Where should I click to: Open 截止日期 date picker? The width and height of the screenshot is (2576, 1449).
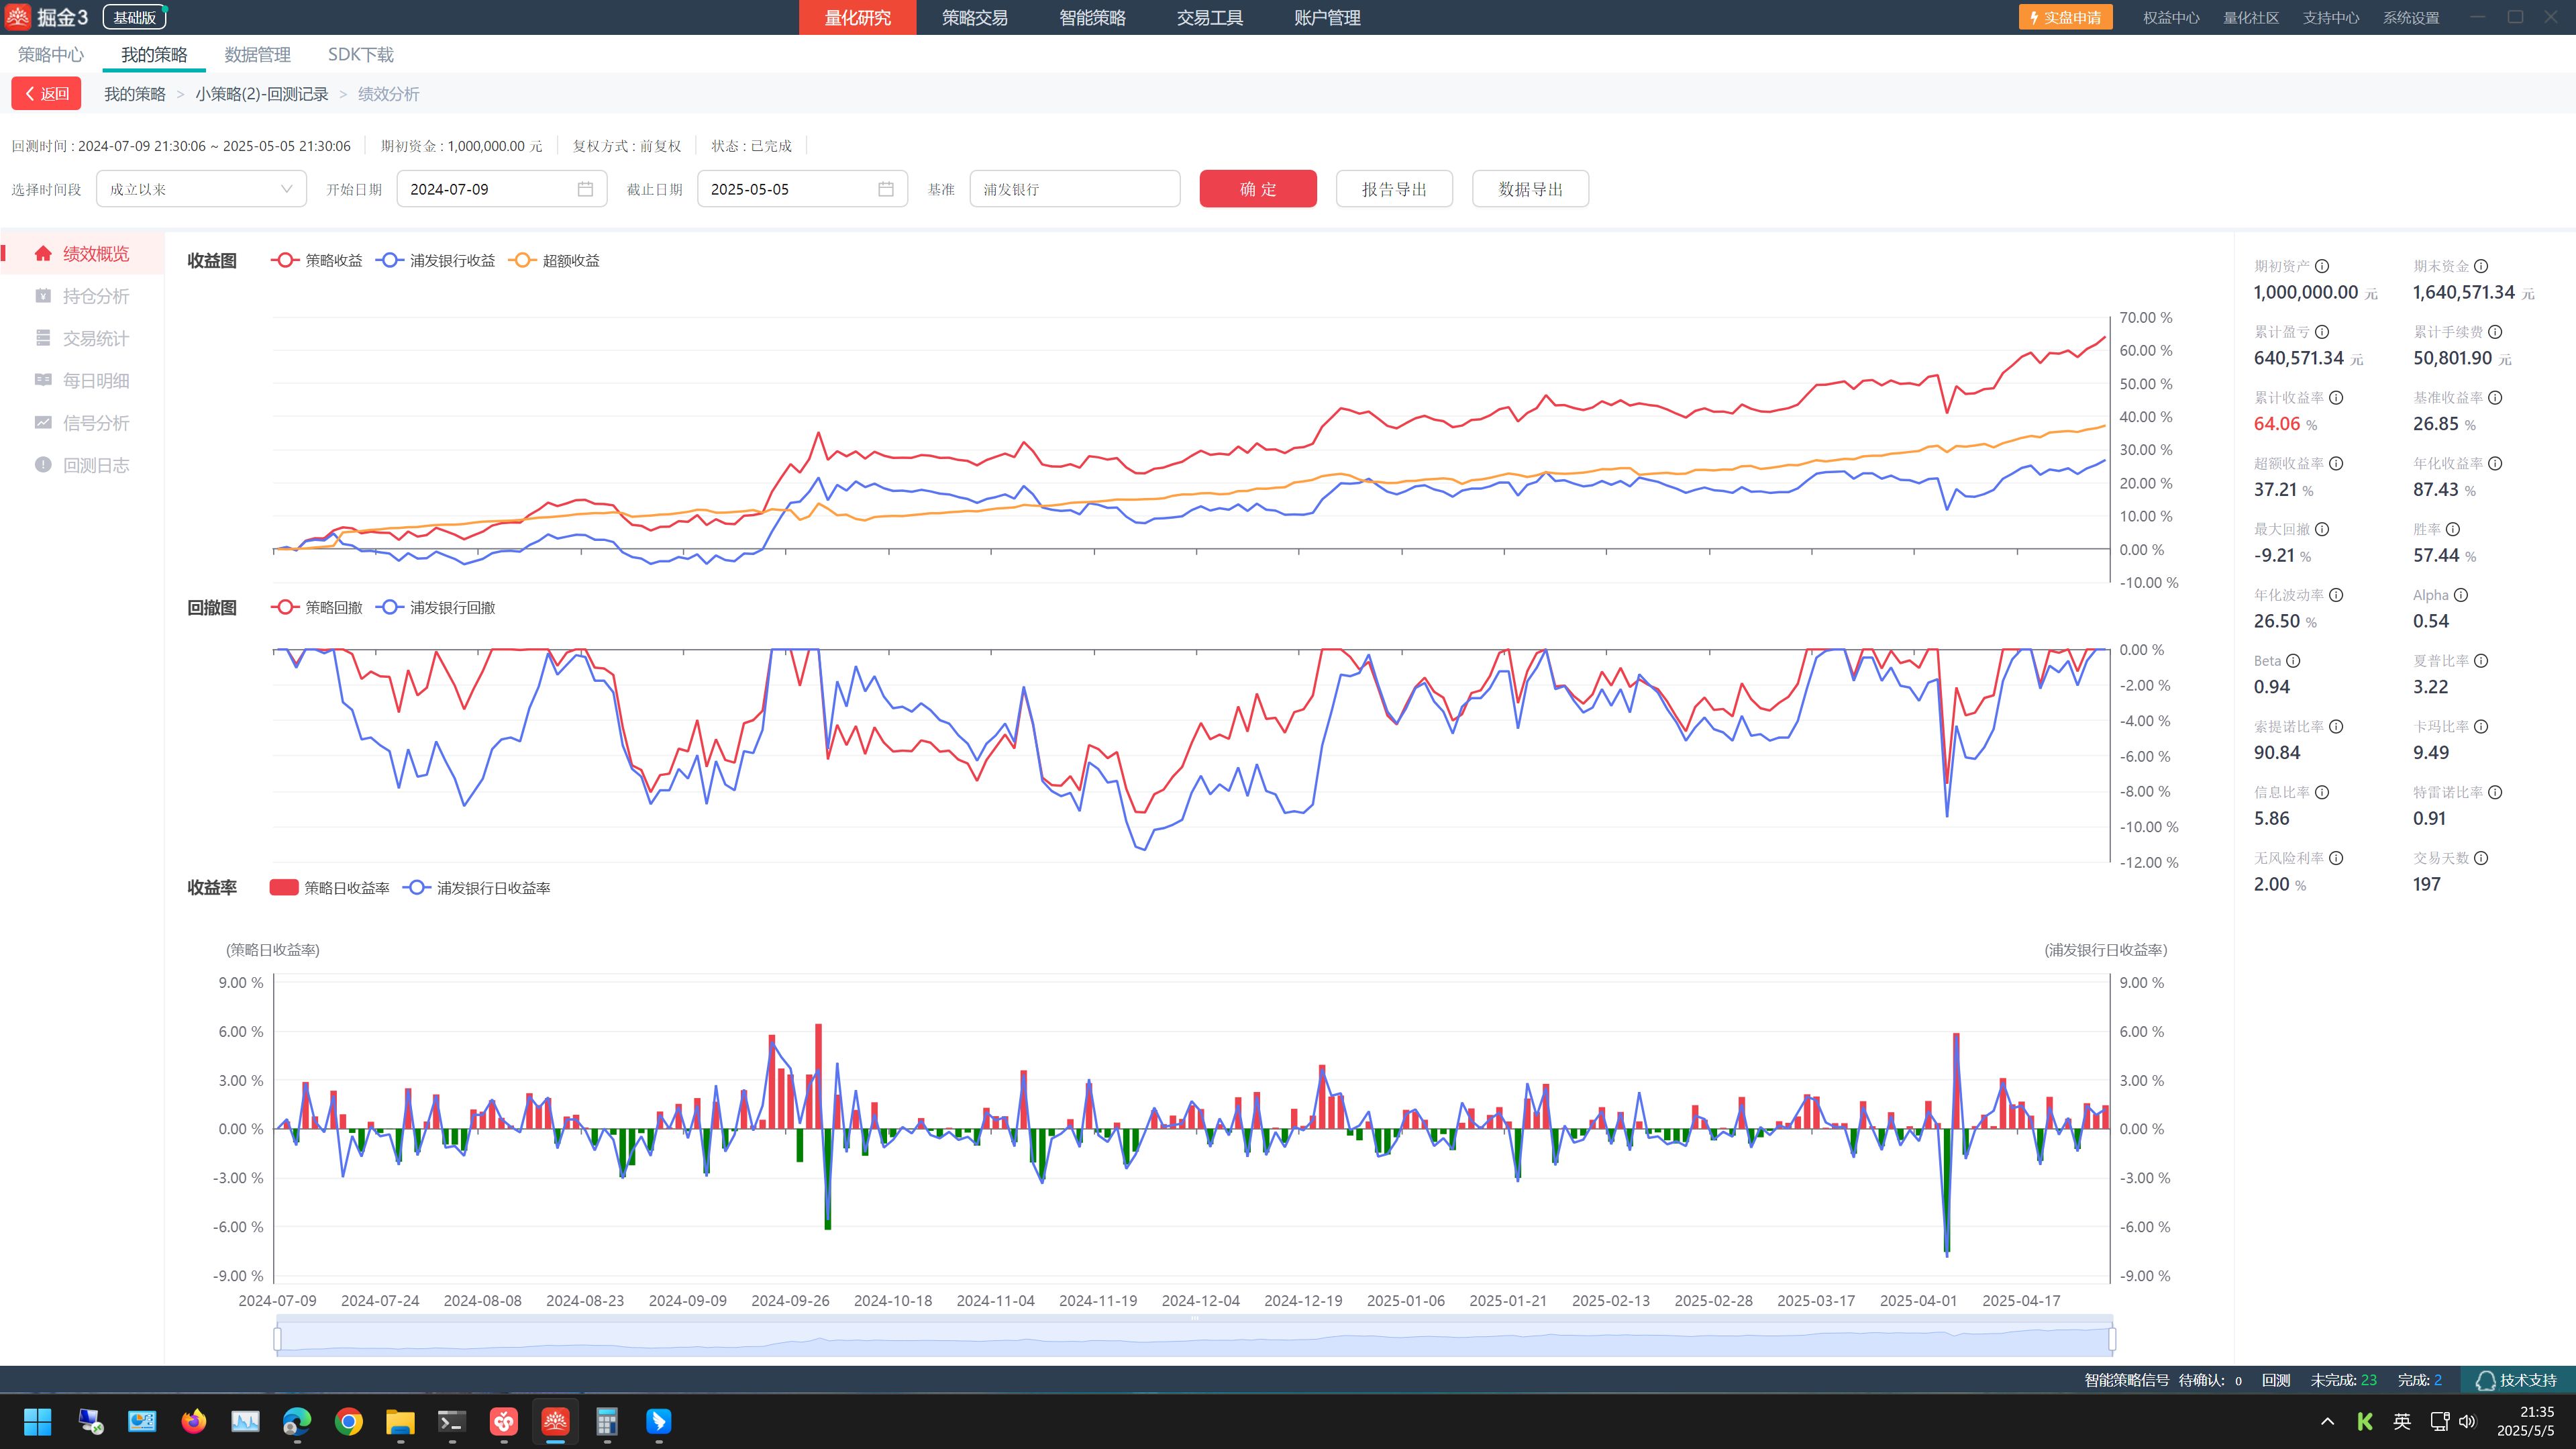coord(885,189)
